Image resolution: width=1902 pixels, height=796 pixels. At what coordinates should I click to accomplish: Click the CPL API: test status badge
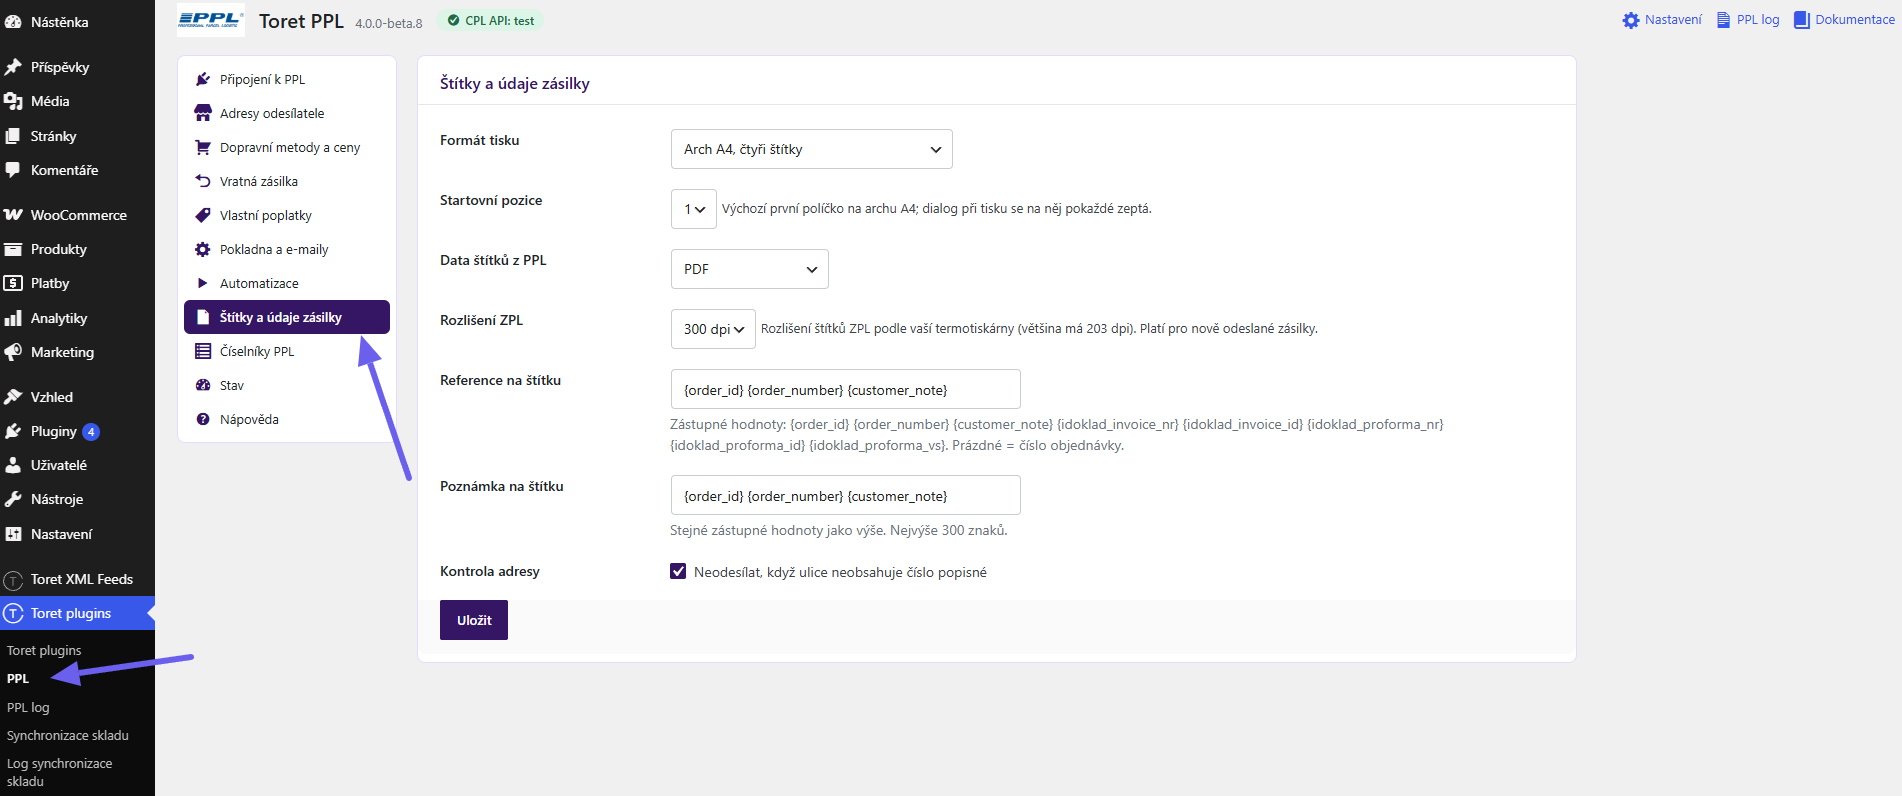pos(490,20)
